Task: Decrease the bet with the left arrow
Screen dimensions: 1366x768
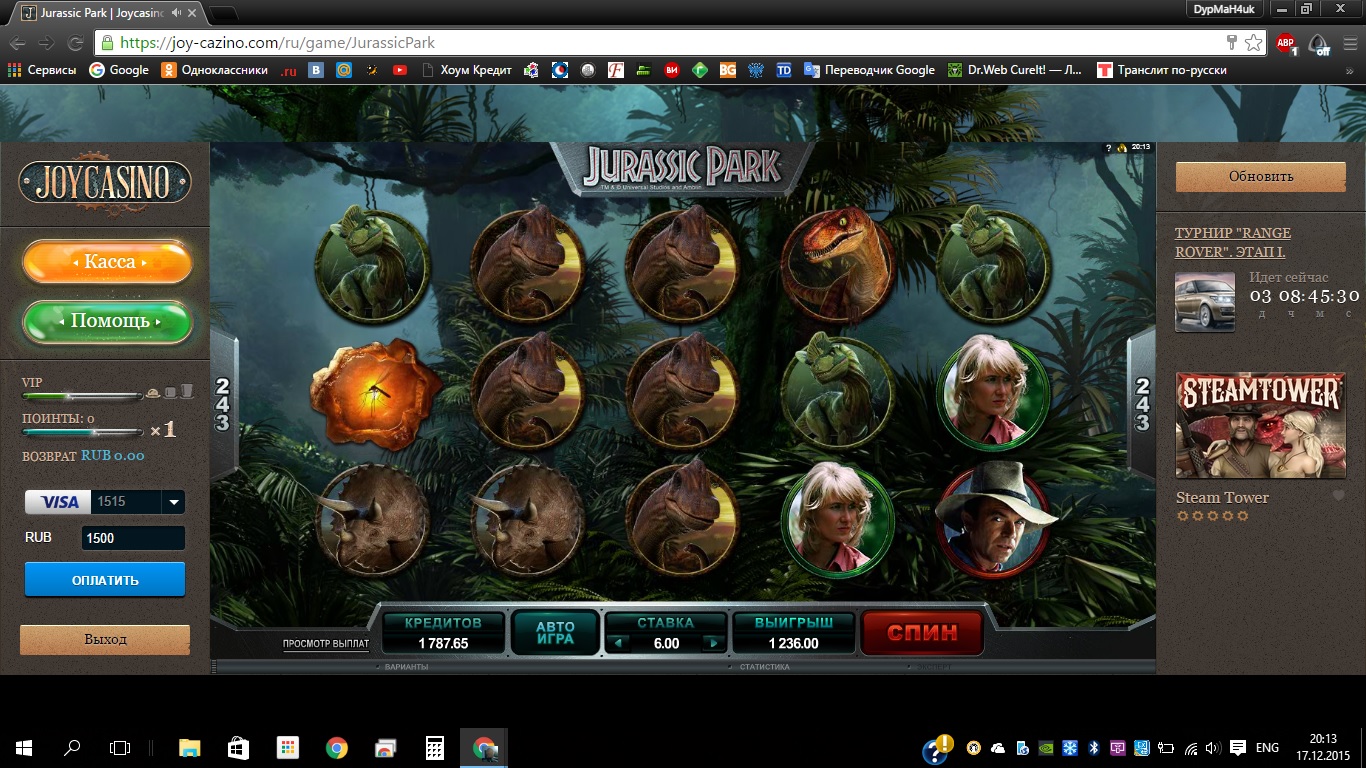Action: tap(618, 643)
